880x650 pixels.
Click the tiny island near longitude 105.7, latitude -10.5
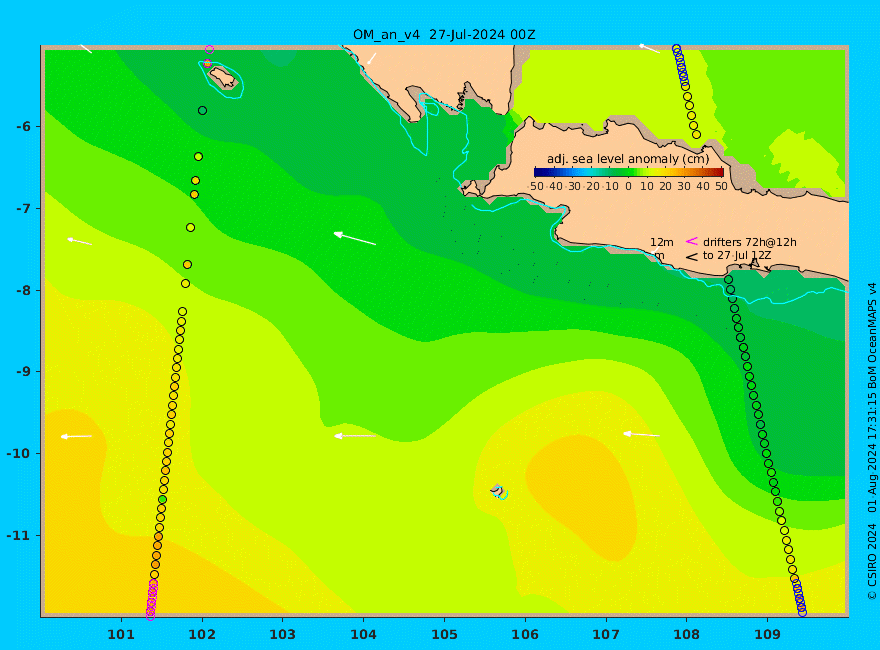point(498,491)
